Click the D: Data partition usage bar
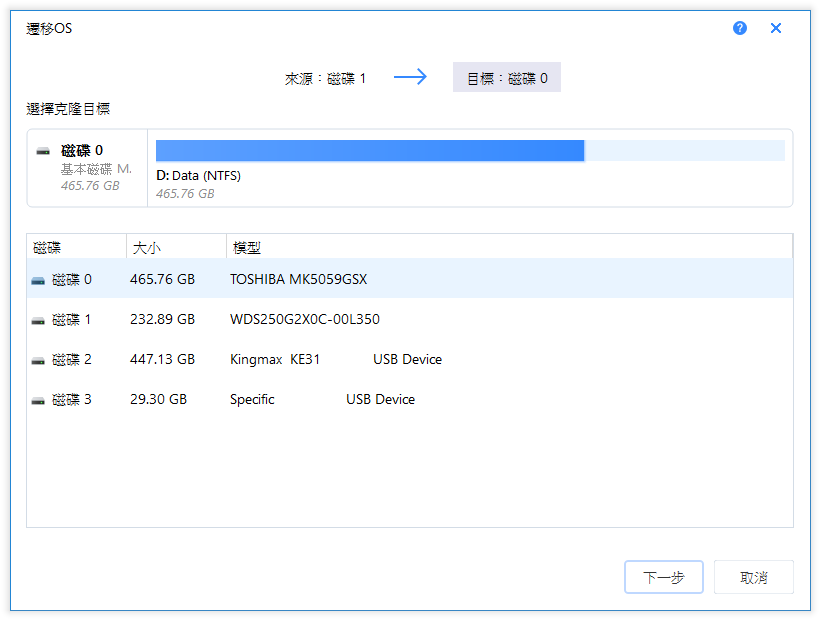This screenshot has width=820, height=620. click(x=470, y=151)
